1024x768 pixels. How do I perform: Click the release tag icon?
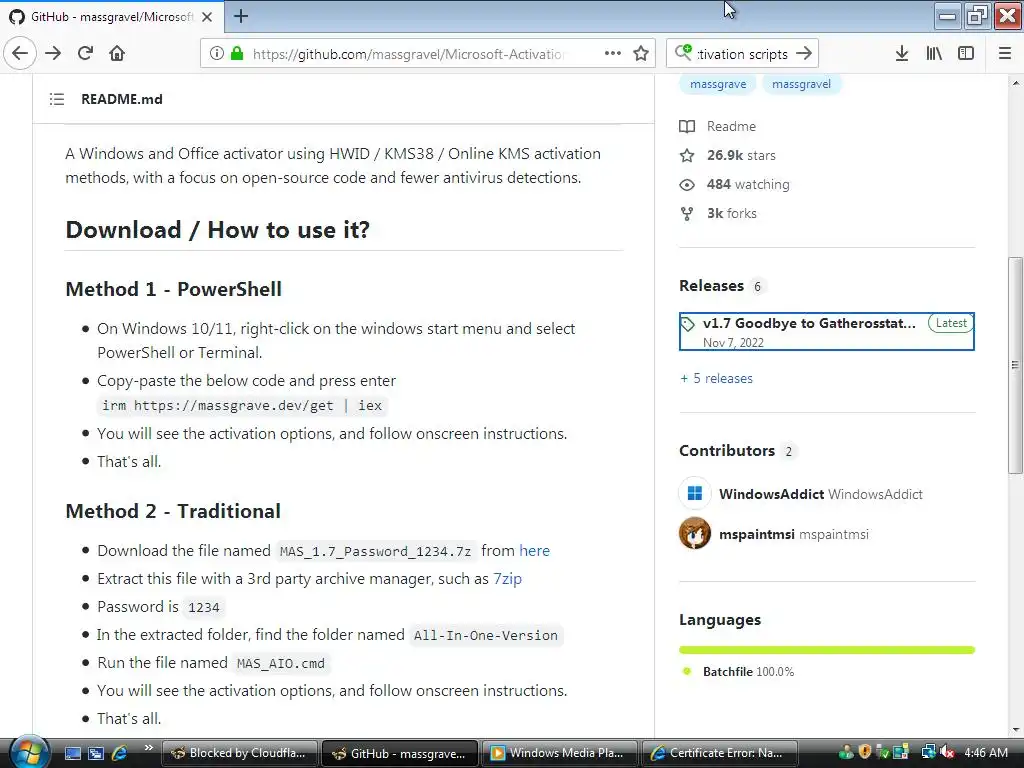[688, 324]
